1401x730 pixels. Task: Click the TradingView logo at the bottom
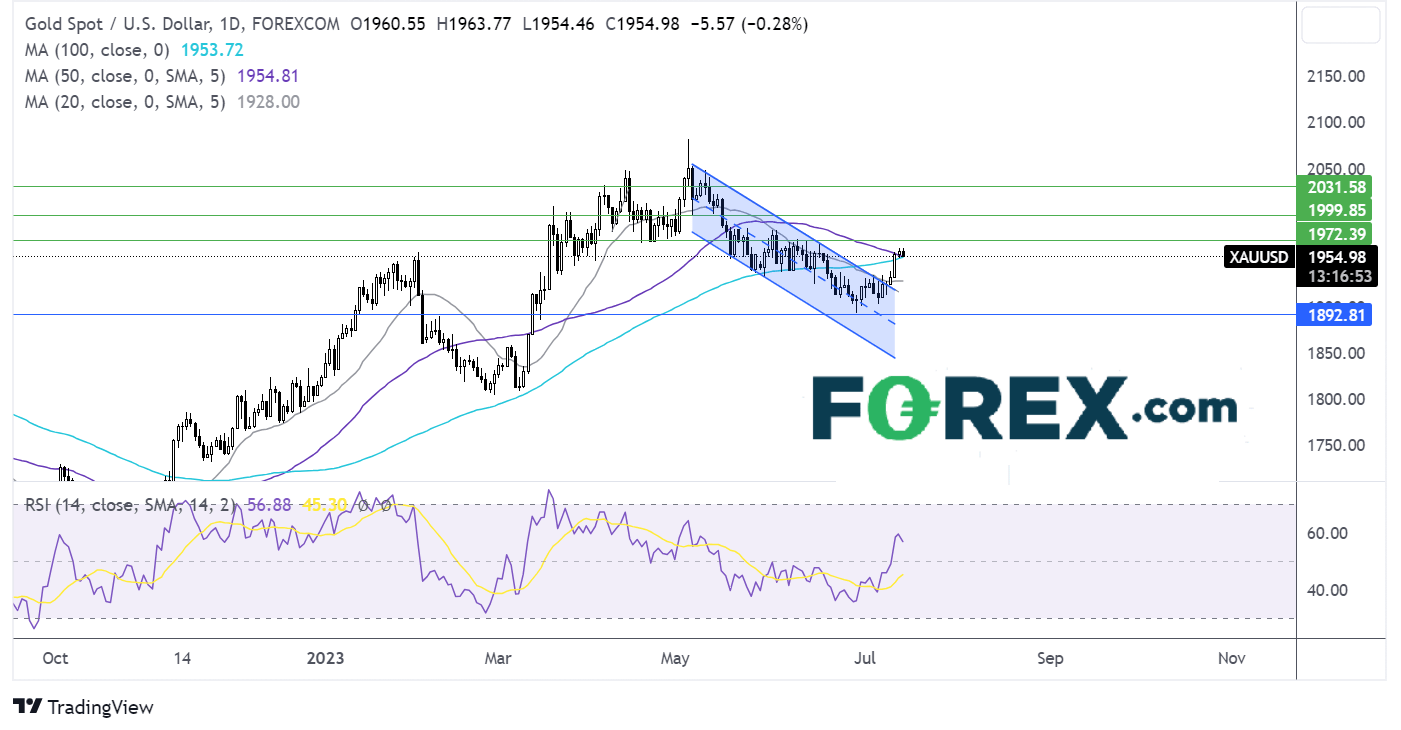click(x=83, y=707)
